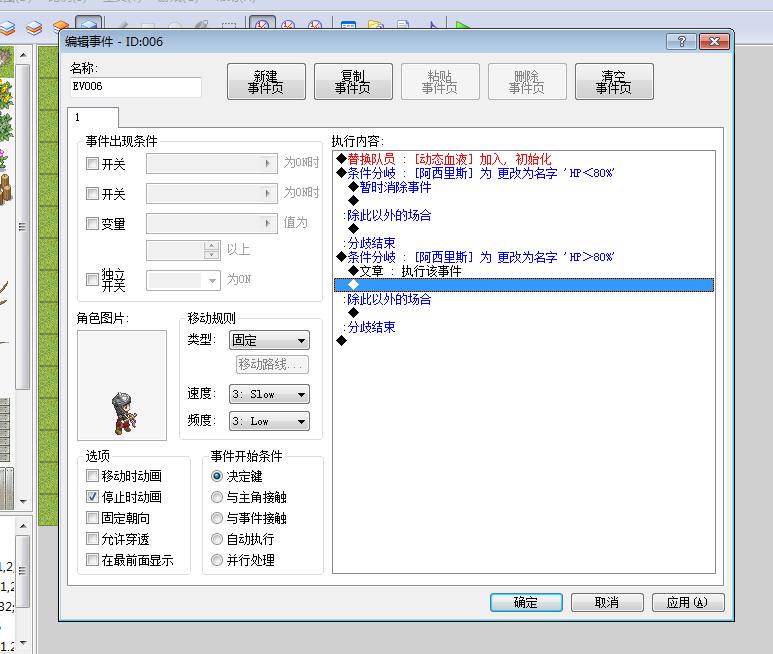The height and width of the screenshot is (654, 773).
Task: Enable the first 开关 condition checkbox
Action: pos(92,164)
